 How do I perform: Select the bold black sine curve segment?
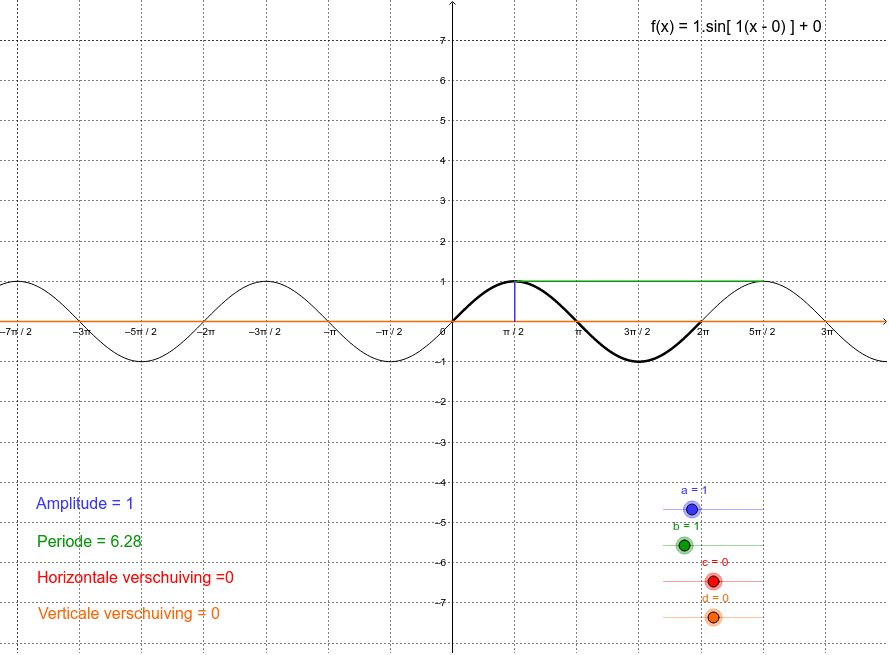click(638, 363)
